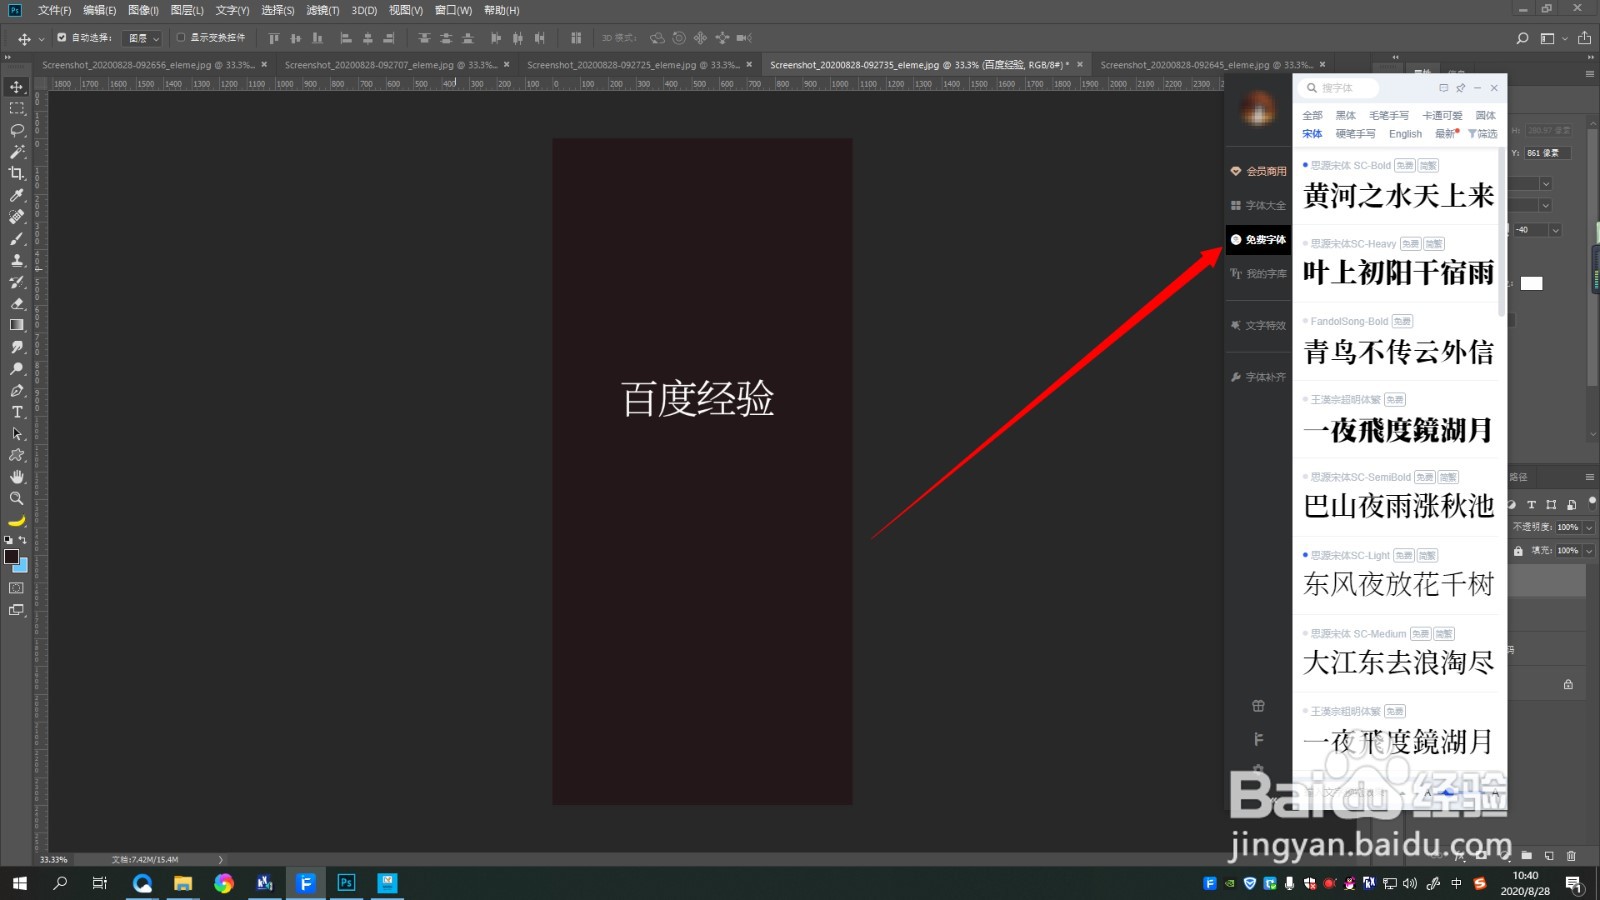The width and height of the screenshot is (1600, 900).
Task: Enable 显示变换控件 checkbox
Action: pyautogui.click(x=181, y=38)
